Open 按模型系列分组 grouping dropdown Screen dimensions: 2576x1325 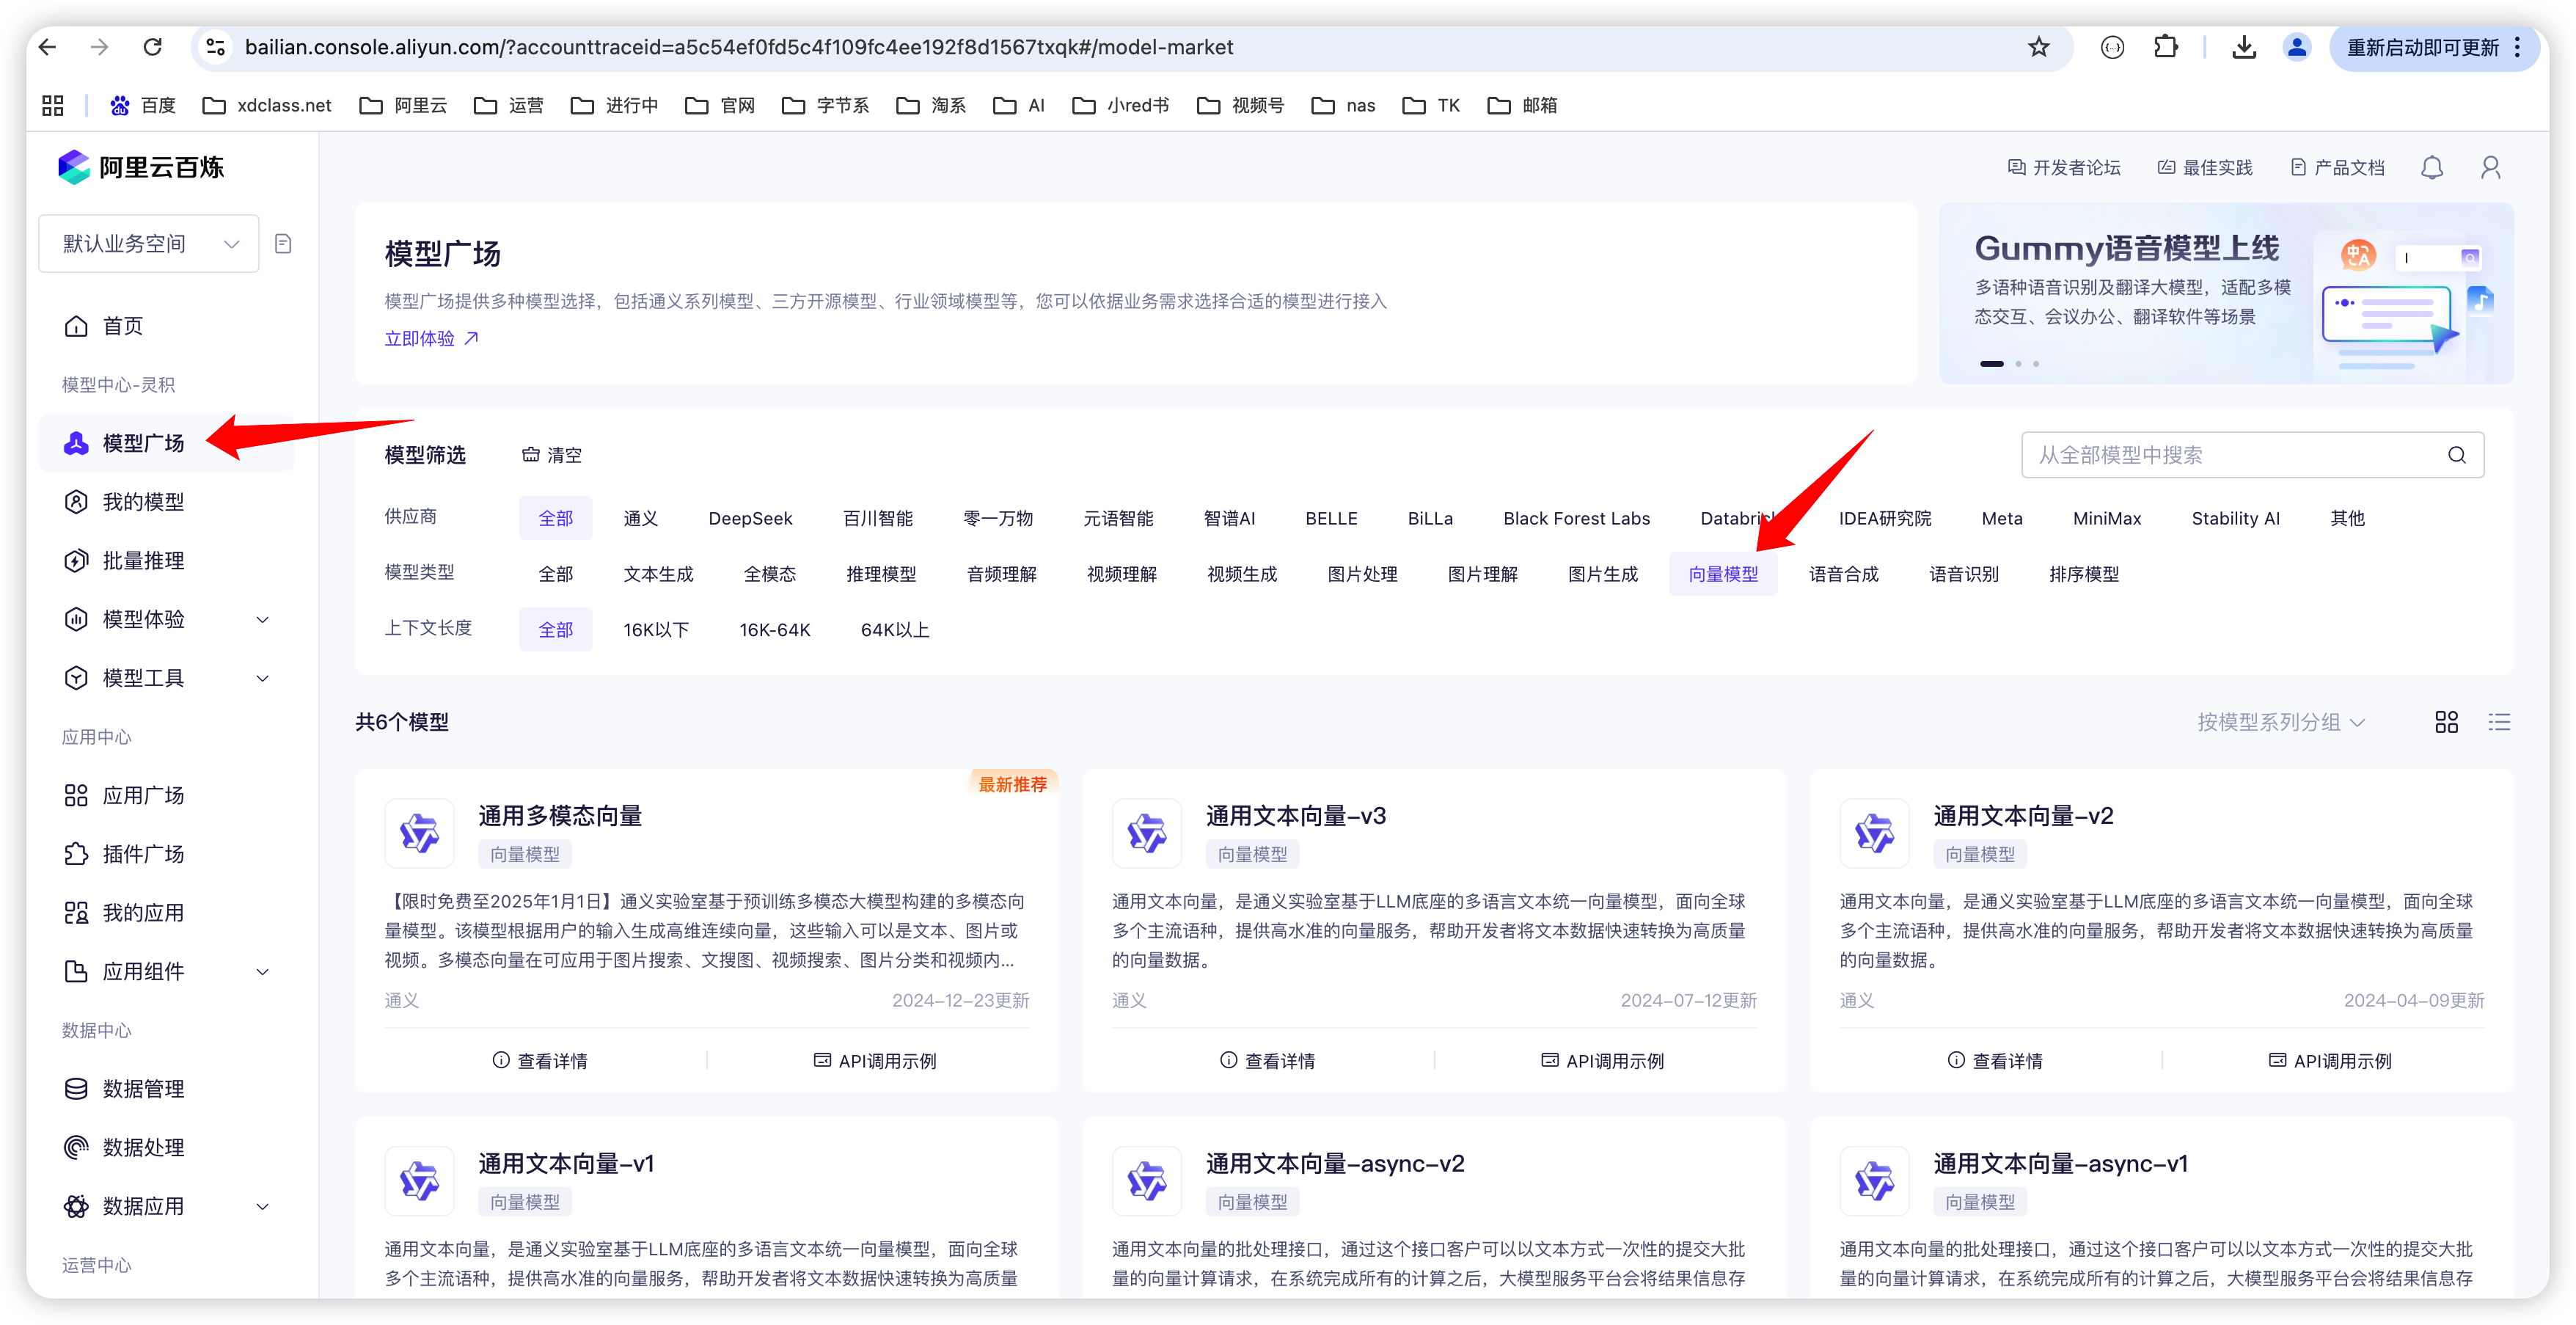coord(2280,722)
